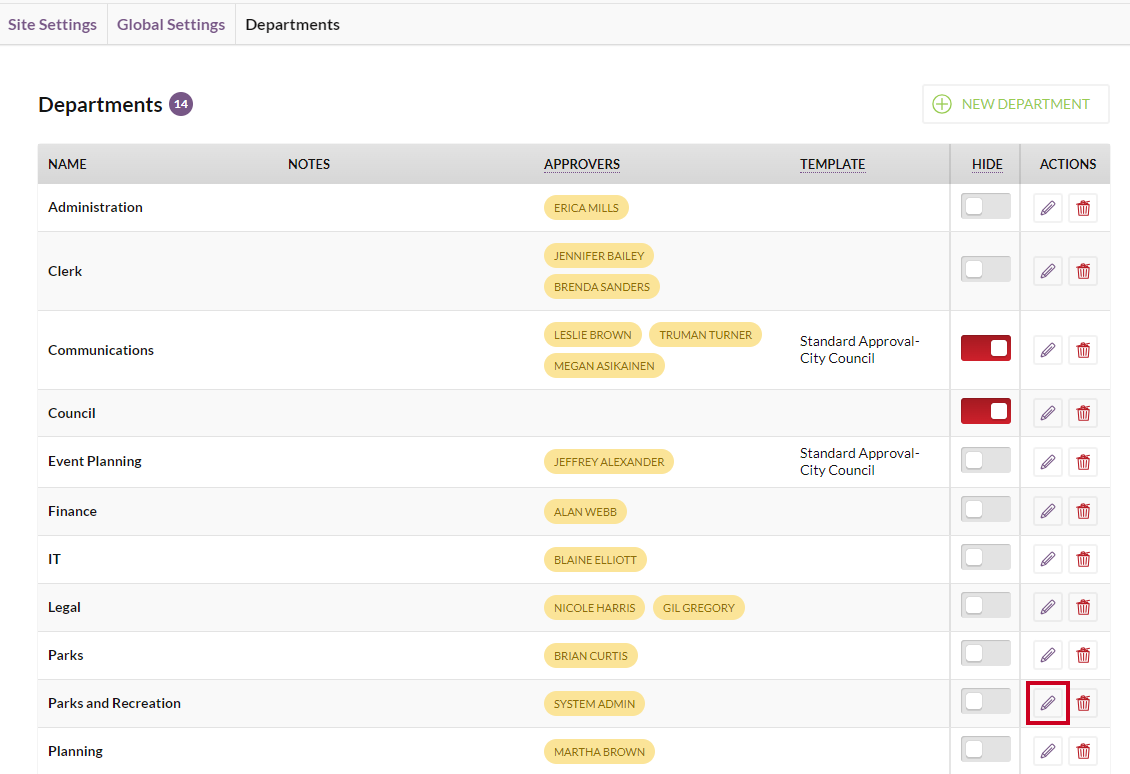The height and width of the screenshot is (774, 1130).
Task: Click the Communications department name
Action: pyautogui.click(x=101, y=350)
